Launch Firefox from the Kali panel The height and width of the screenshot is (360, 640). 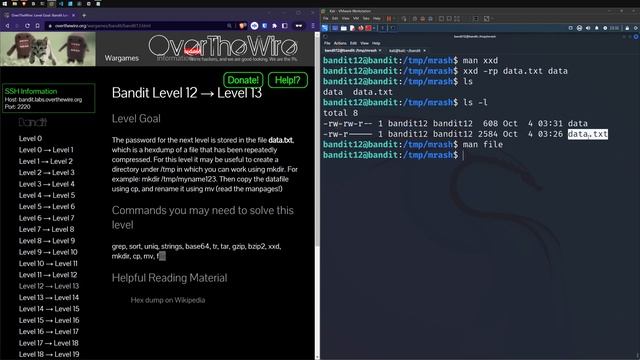coord(360,28)
